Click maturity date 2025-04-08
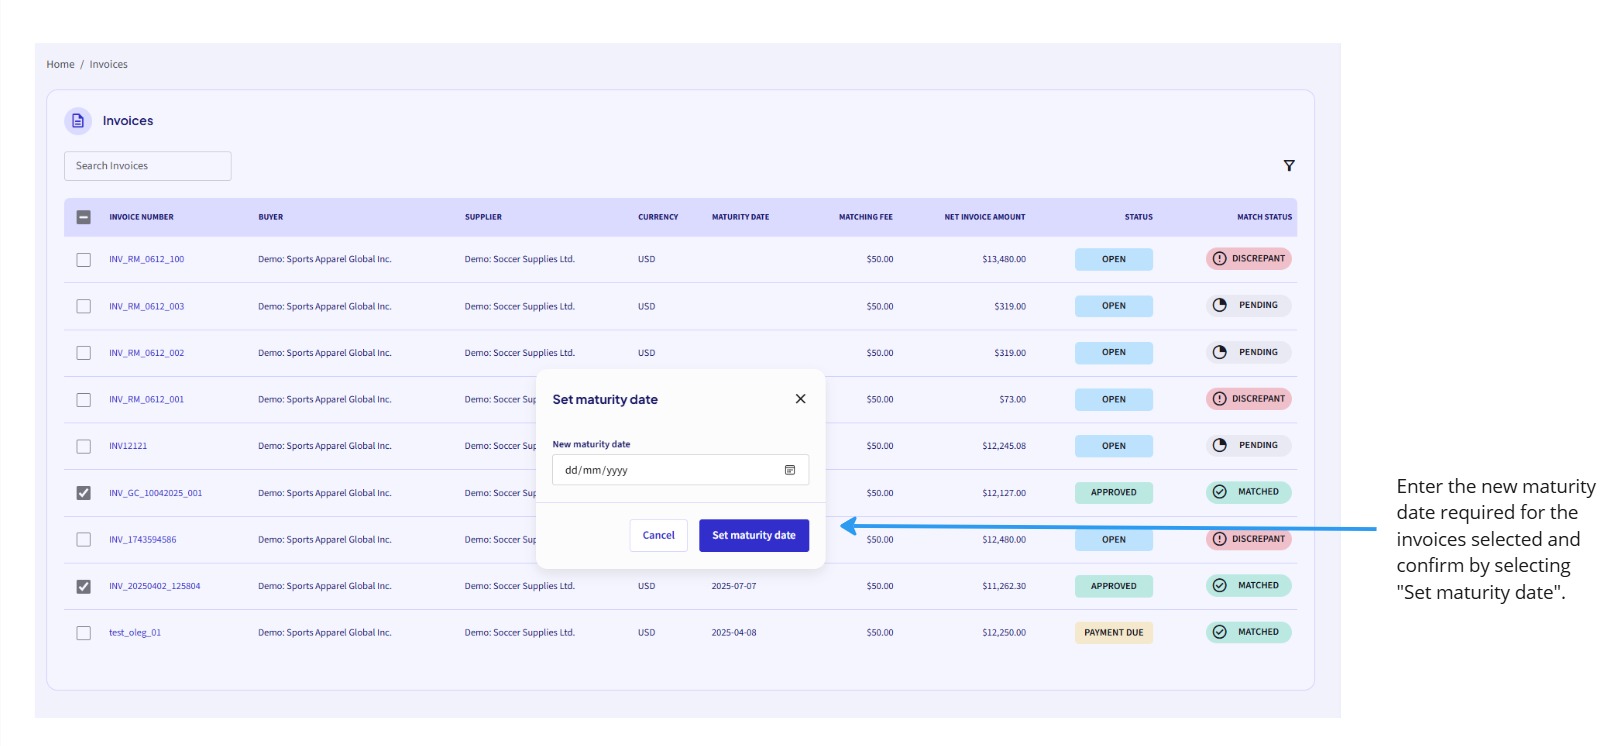This screenshot has width=1620, height=746. (734, 633)
